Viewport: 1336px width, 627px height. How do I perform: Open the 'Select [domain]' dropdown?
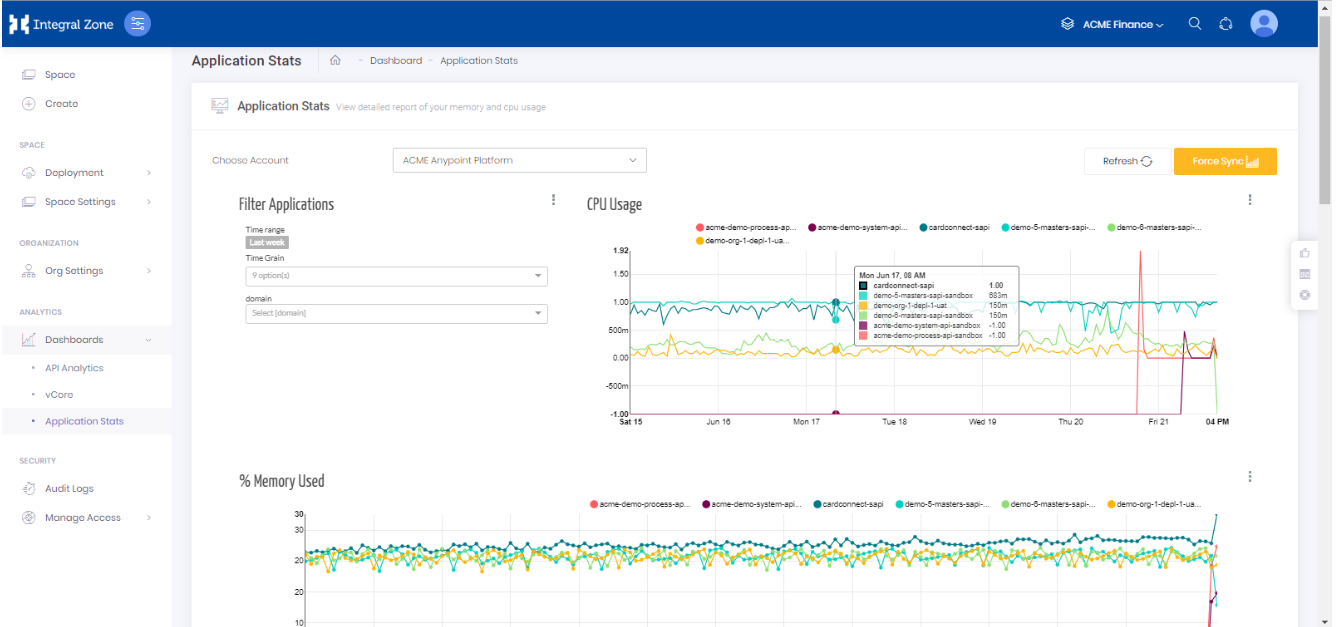click(397, 314)
